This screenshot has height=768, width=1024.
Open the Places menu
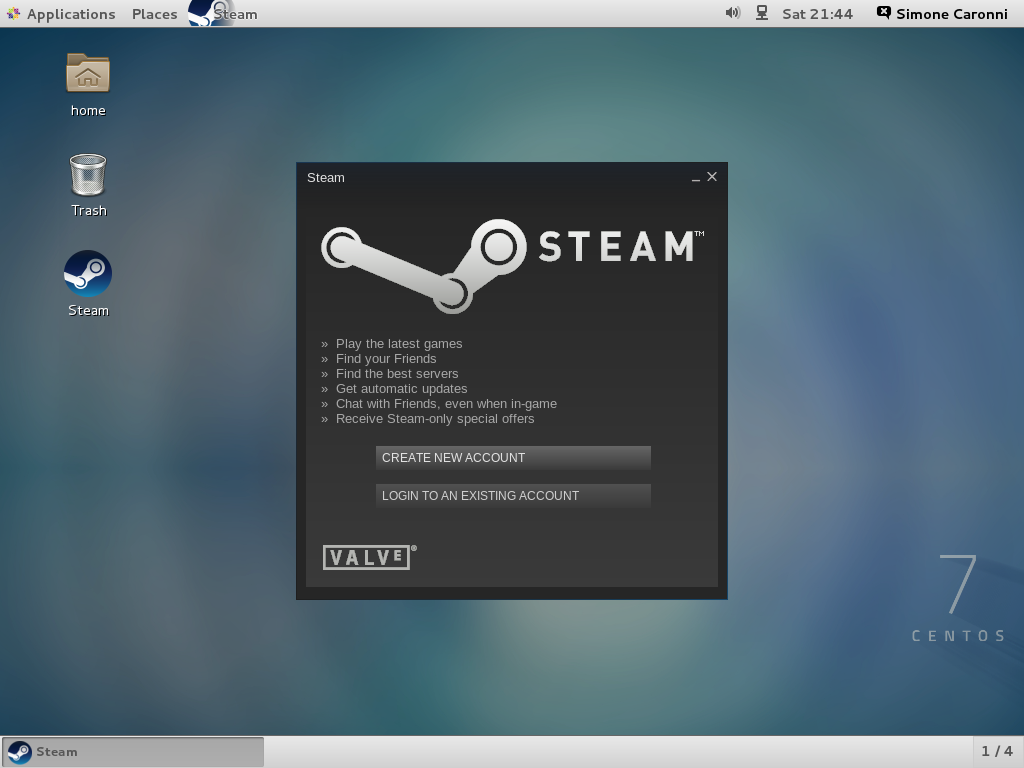(x=154, y=14)
